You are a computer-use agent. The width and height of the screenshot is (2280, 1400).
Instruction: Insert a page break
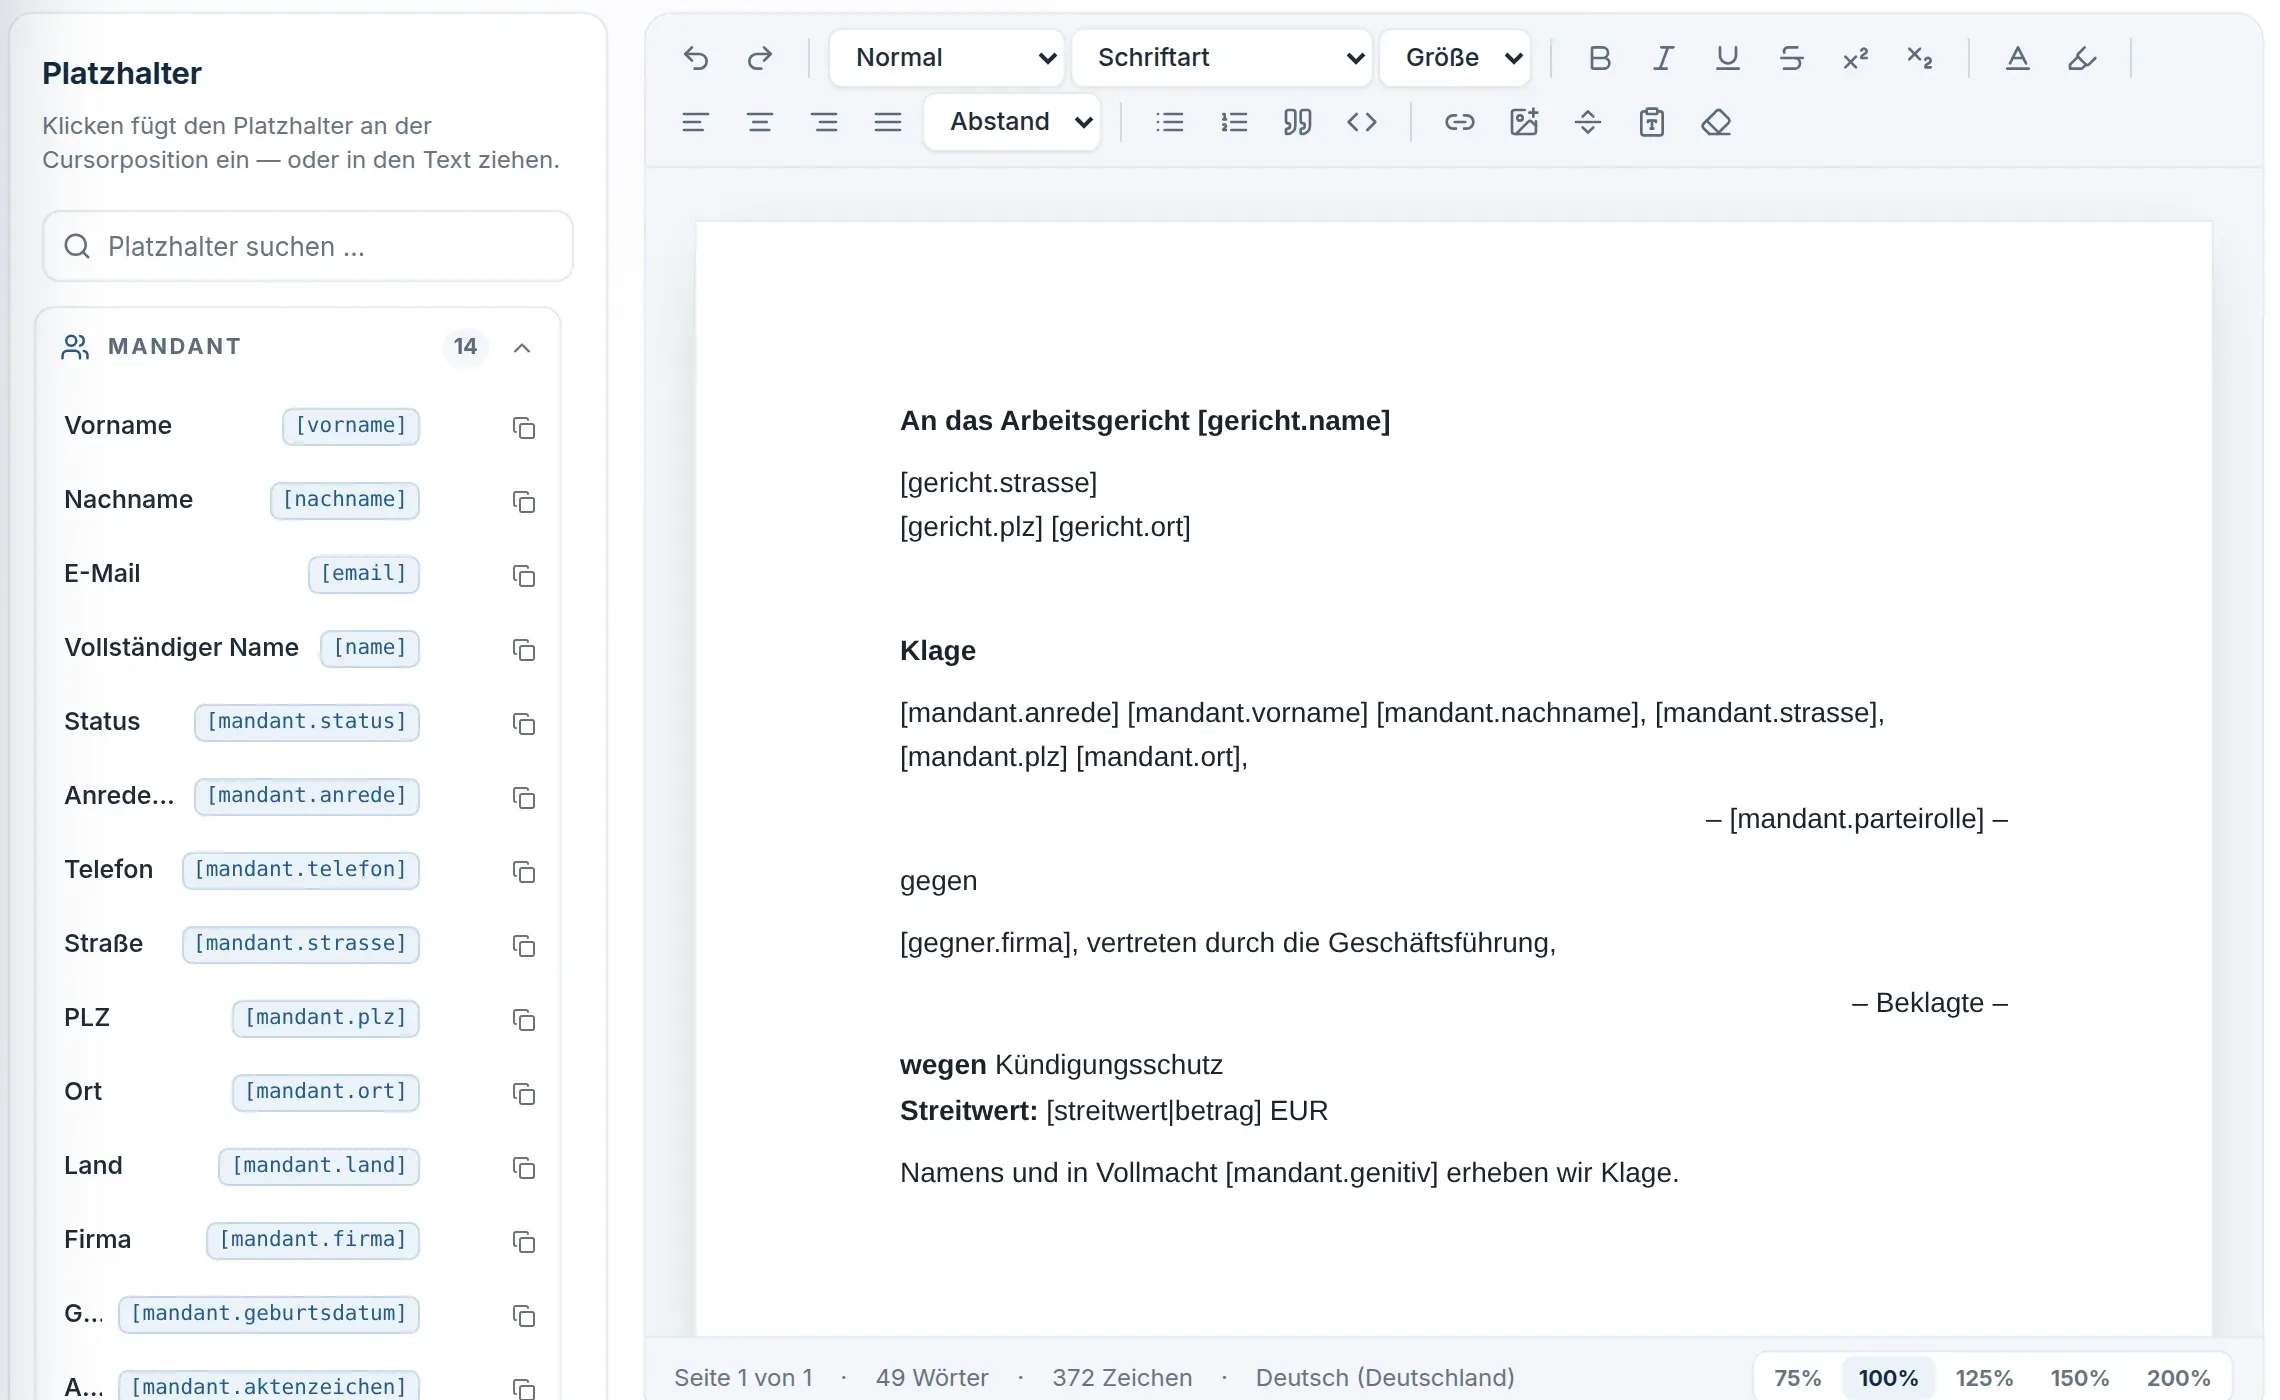(1588, 122)
